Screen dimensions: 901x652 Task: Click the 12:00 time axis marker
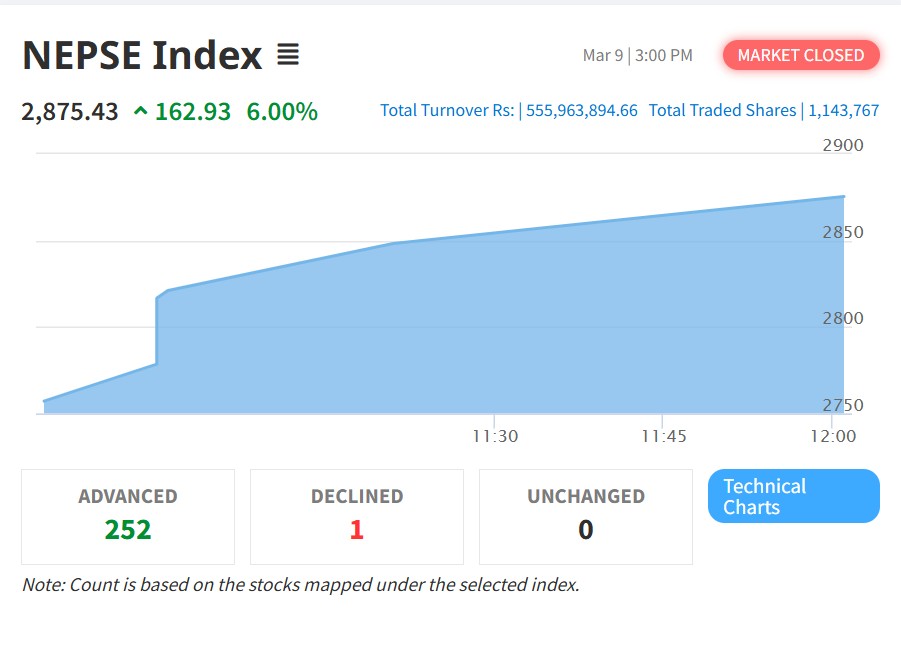(833, 436)
